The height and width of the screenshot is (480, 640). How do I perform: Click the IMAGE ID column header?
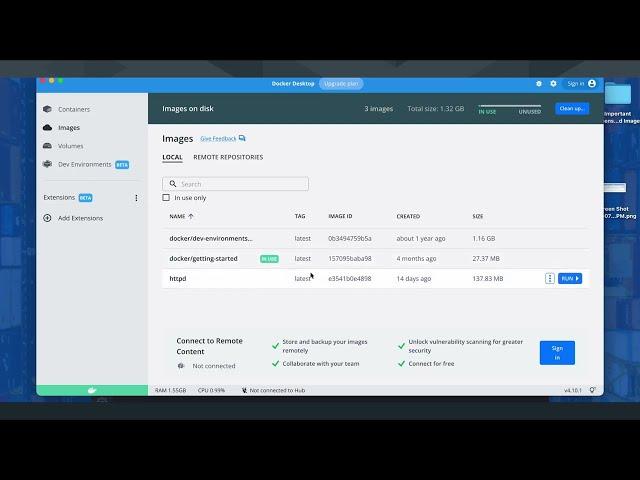coord(340,216)
